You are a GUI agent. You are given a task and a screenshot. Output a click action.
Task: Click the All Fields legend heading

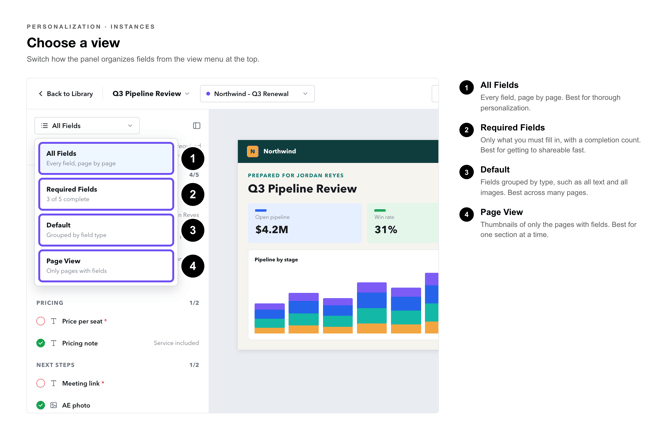(499, 85)
